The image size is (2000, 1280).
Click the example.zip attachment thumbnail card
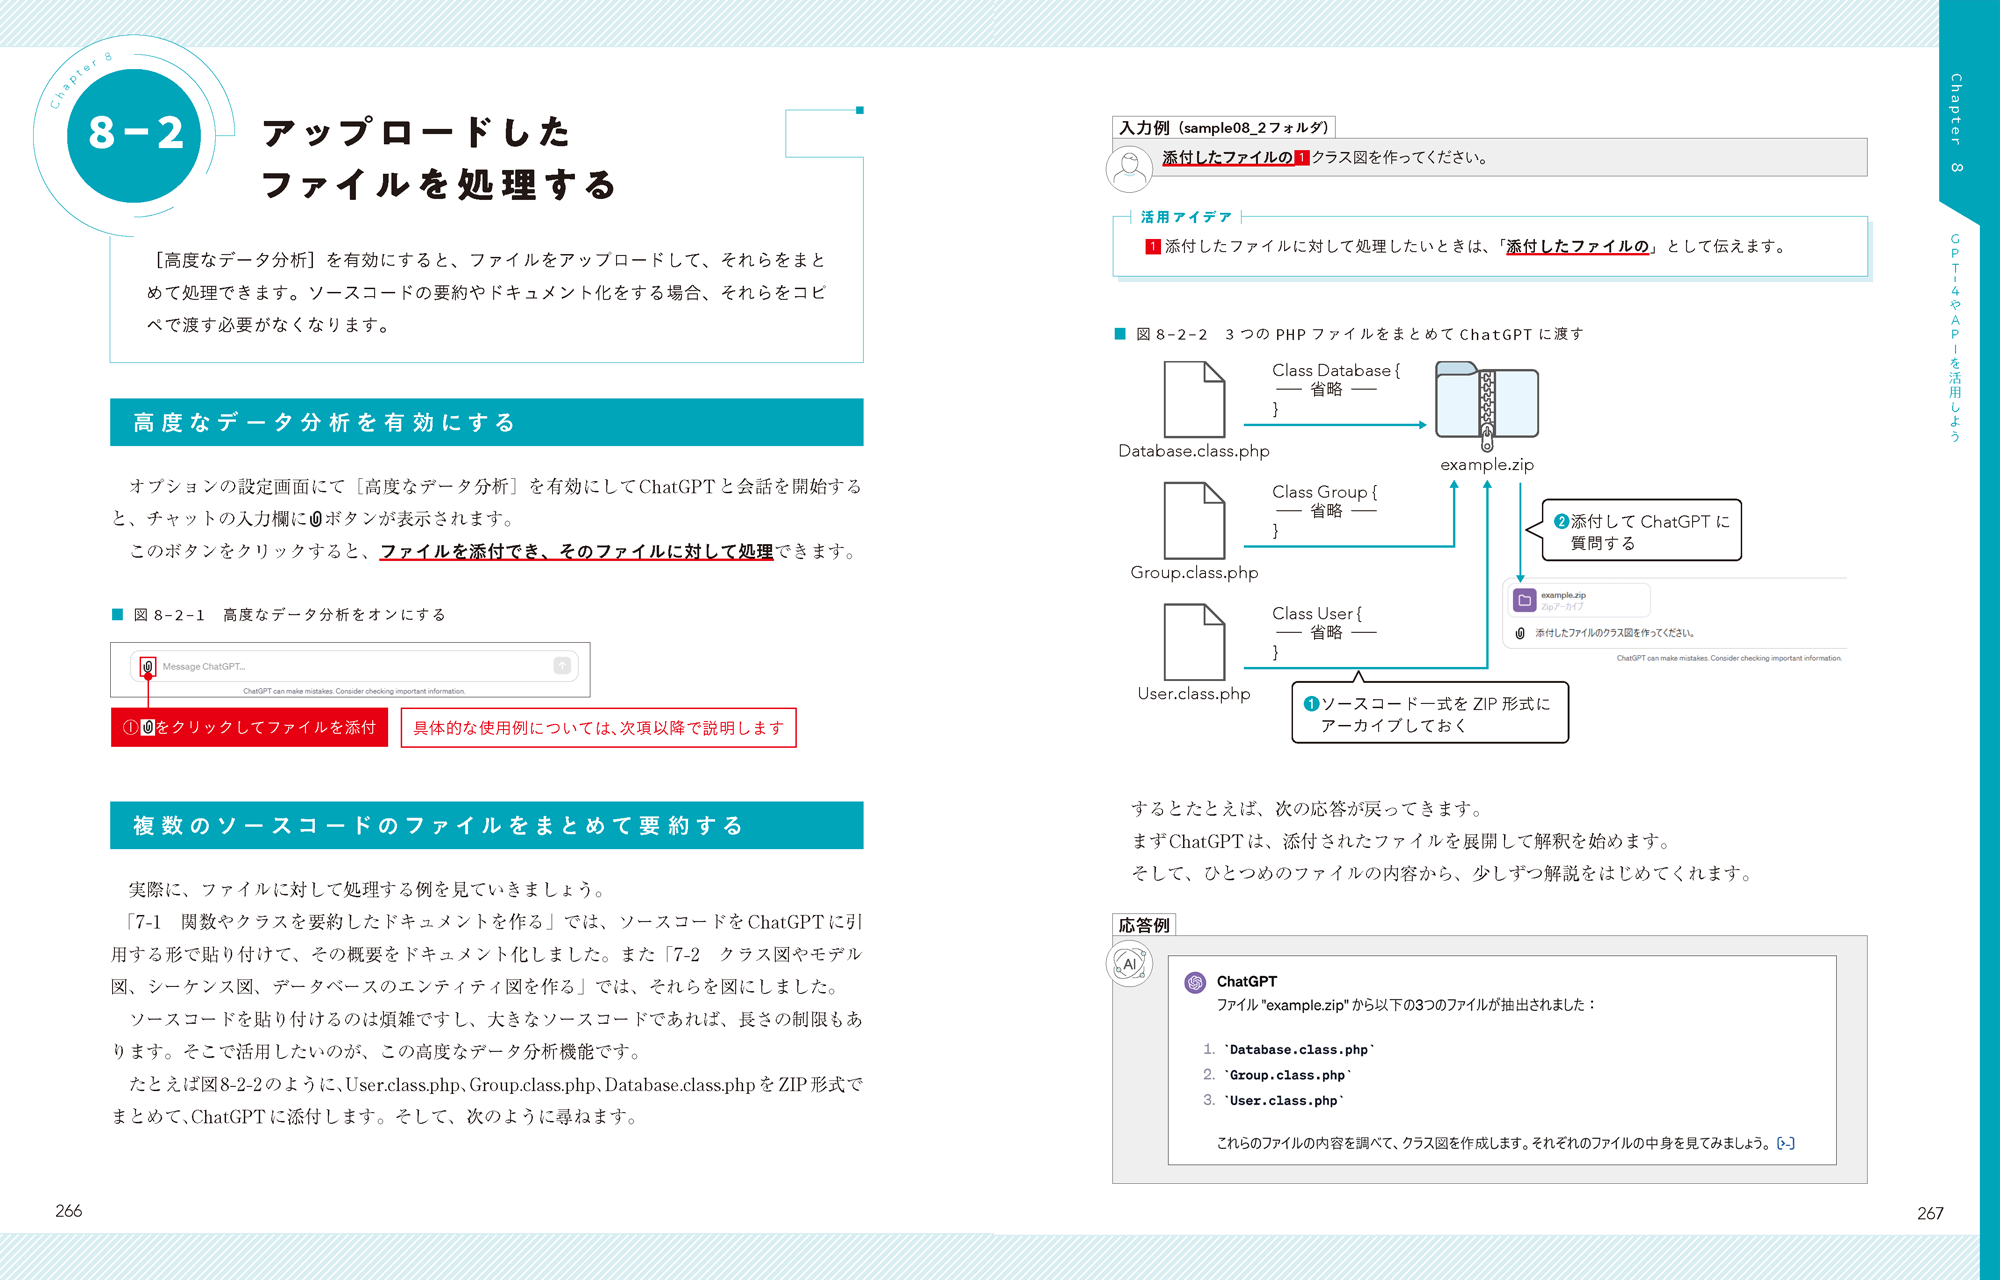[1580, 598]
